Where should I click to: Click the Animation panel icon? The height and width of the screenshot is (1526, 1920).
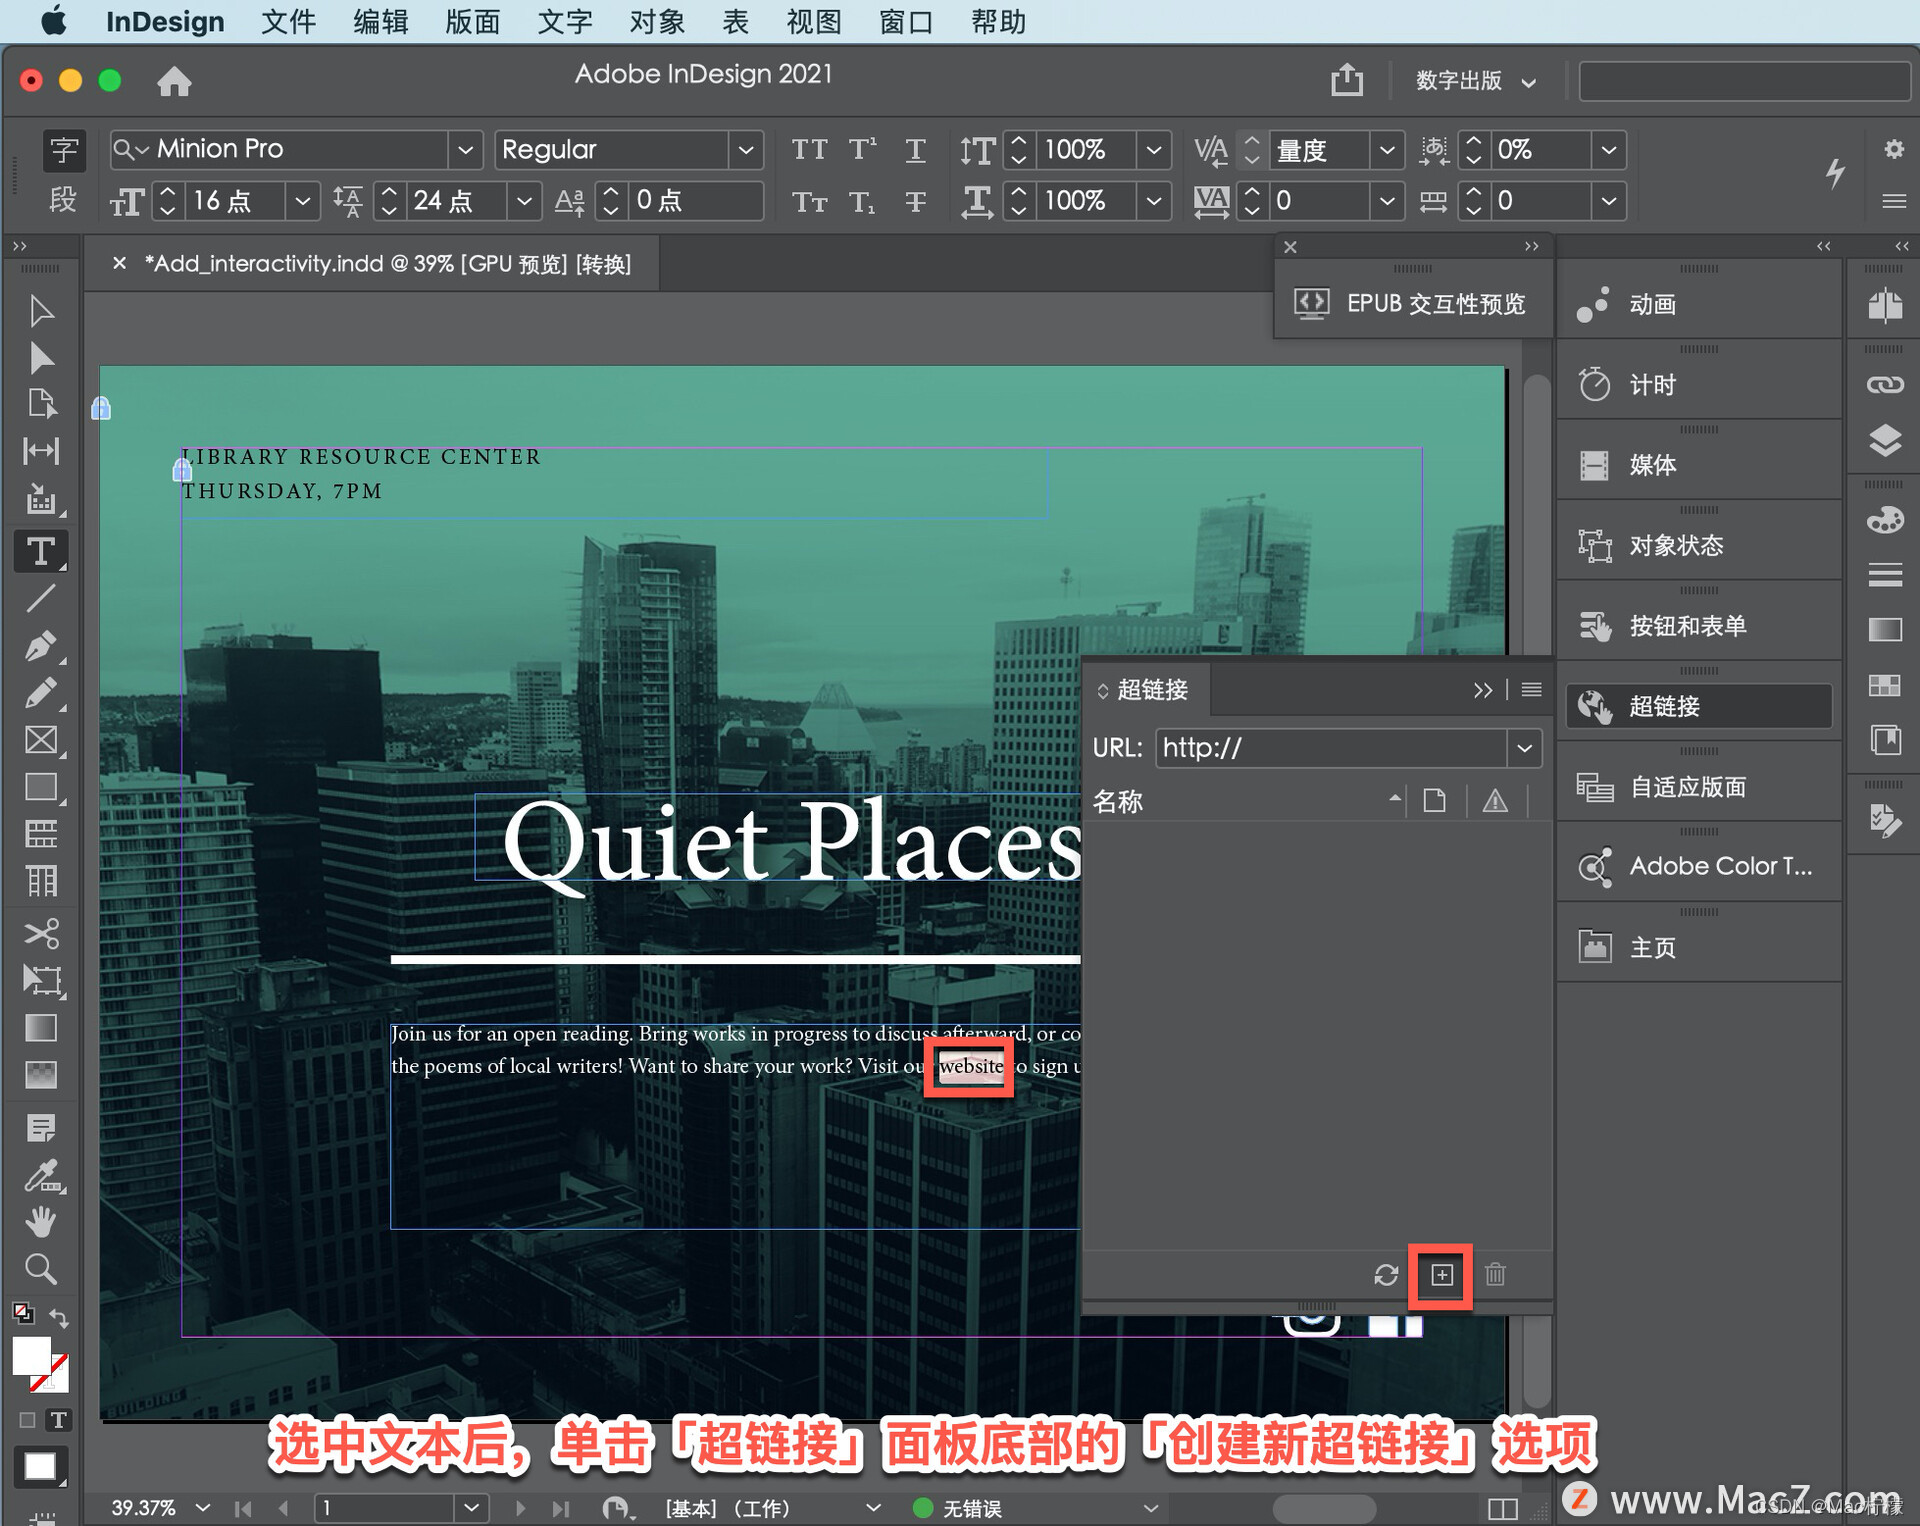1596,304
